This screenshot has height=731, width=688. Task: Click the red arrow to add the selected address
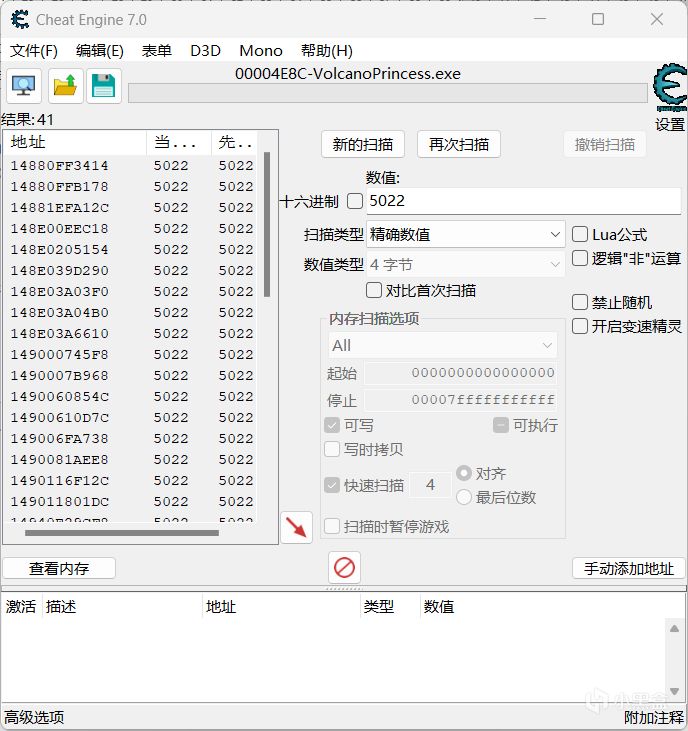tap(296, 527)
